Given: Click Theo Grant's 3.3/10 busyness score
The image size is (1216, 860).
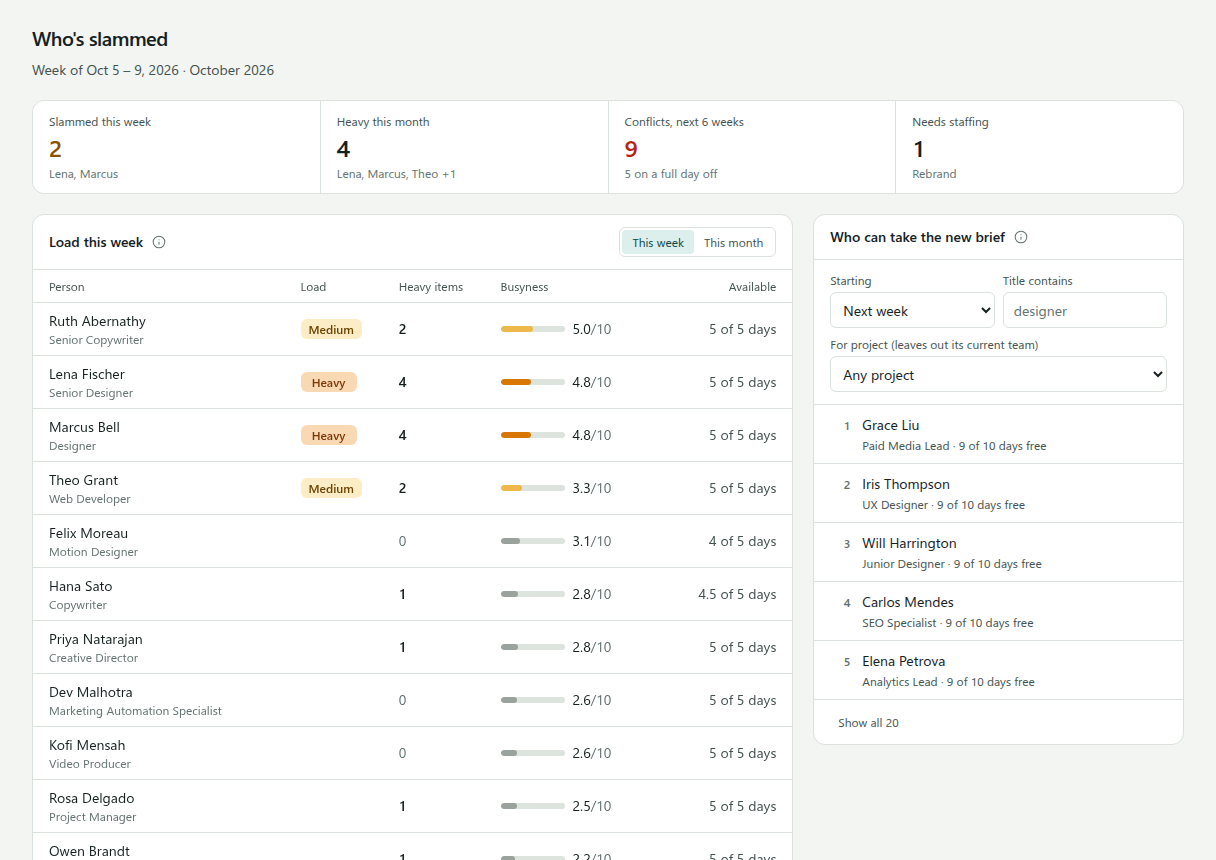Looking at the screenshot, I should point(592,488).
